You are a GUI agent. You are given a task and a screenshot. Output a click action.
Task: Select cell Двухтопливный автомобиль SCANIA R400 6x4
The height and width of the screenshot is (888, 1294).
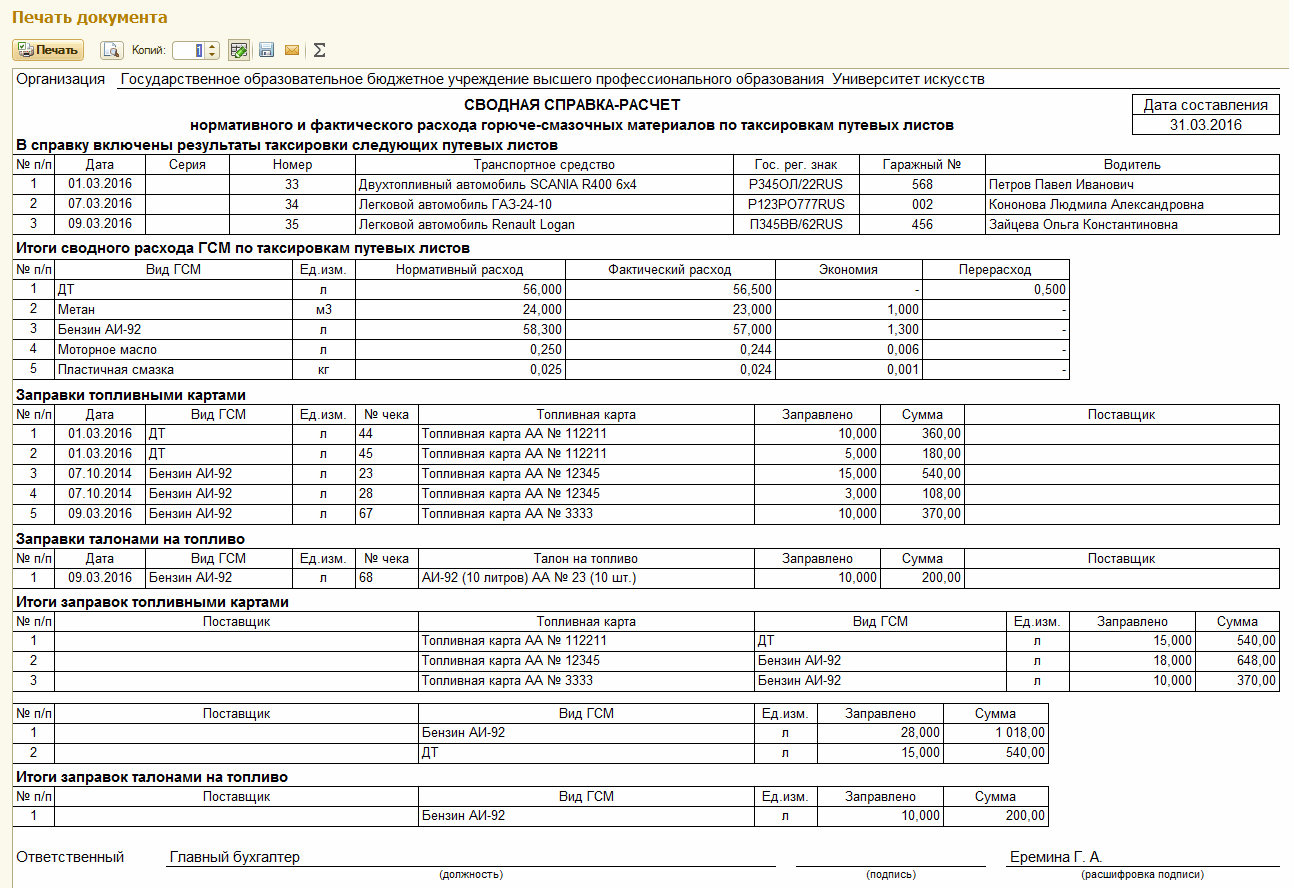pos(545,185)
